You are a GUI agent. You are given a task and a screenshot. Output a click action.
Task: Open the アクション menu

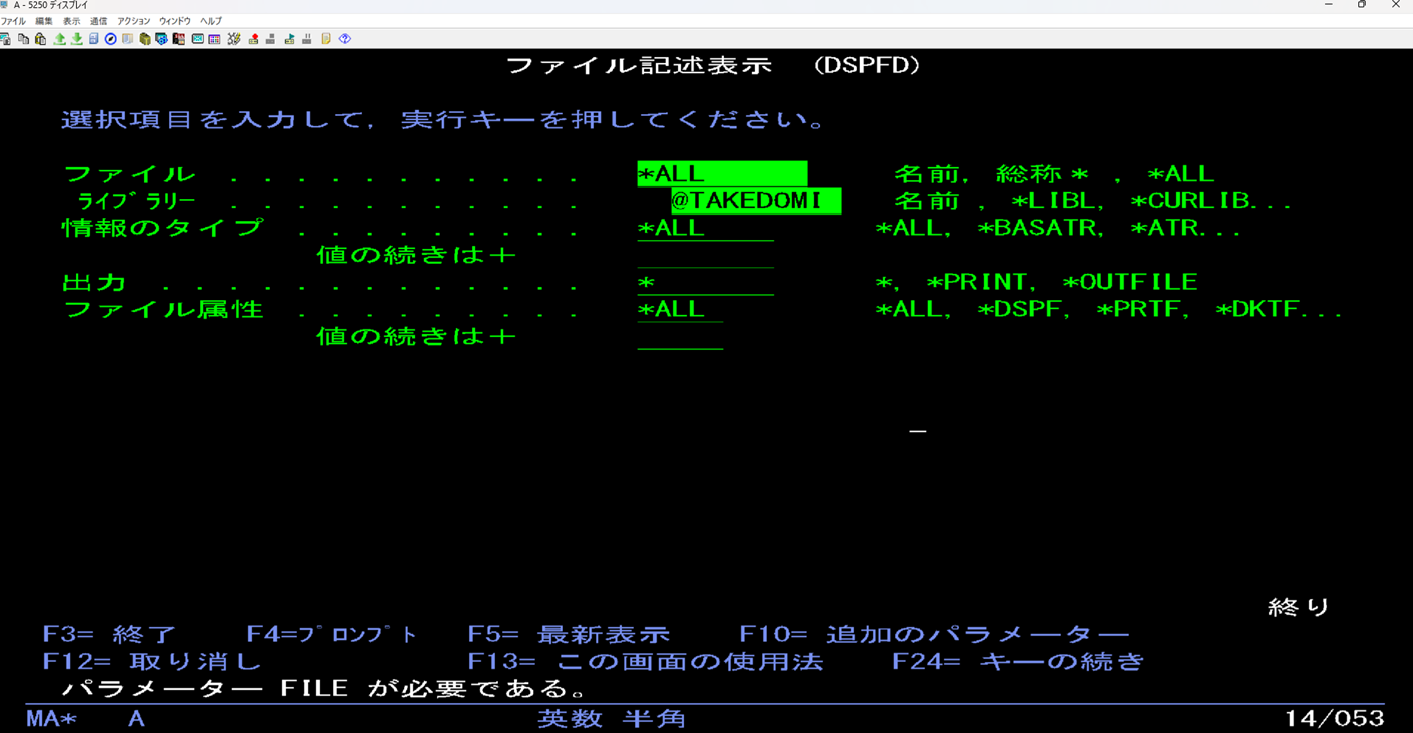133,21
